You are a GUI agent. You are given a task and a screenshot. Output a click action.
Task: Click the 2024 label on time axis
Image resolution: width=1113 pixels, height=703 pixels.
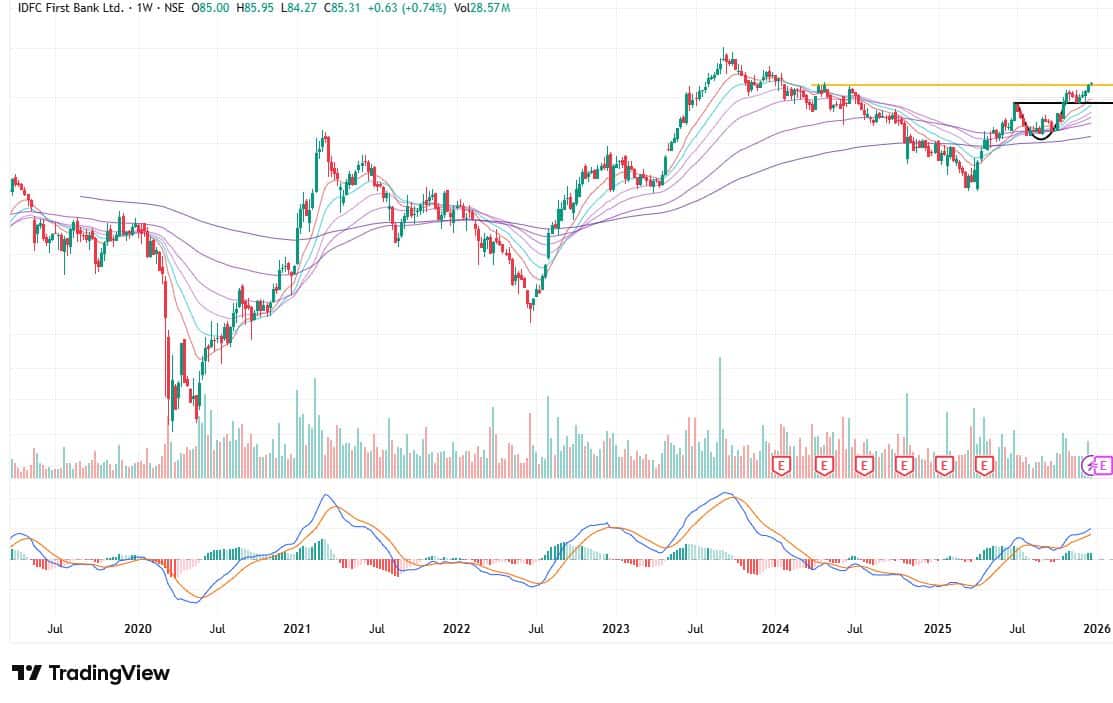coord(775,628)
